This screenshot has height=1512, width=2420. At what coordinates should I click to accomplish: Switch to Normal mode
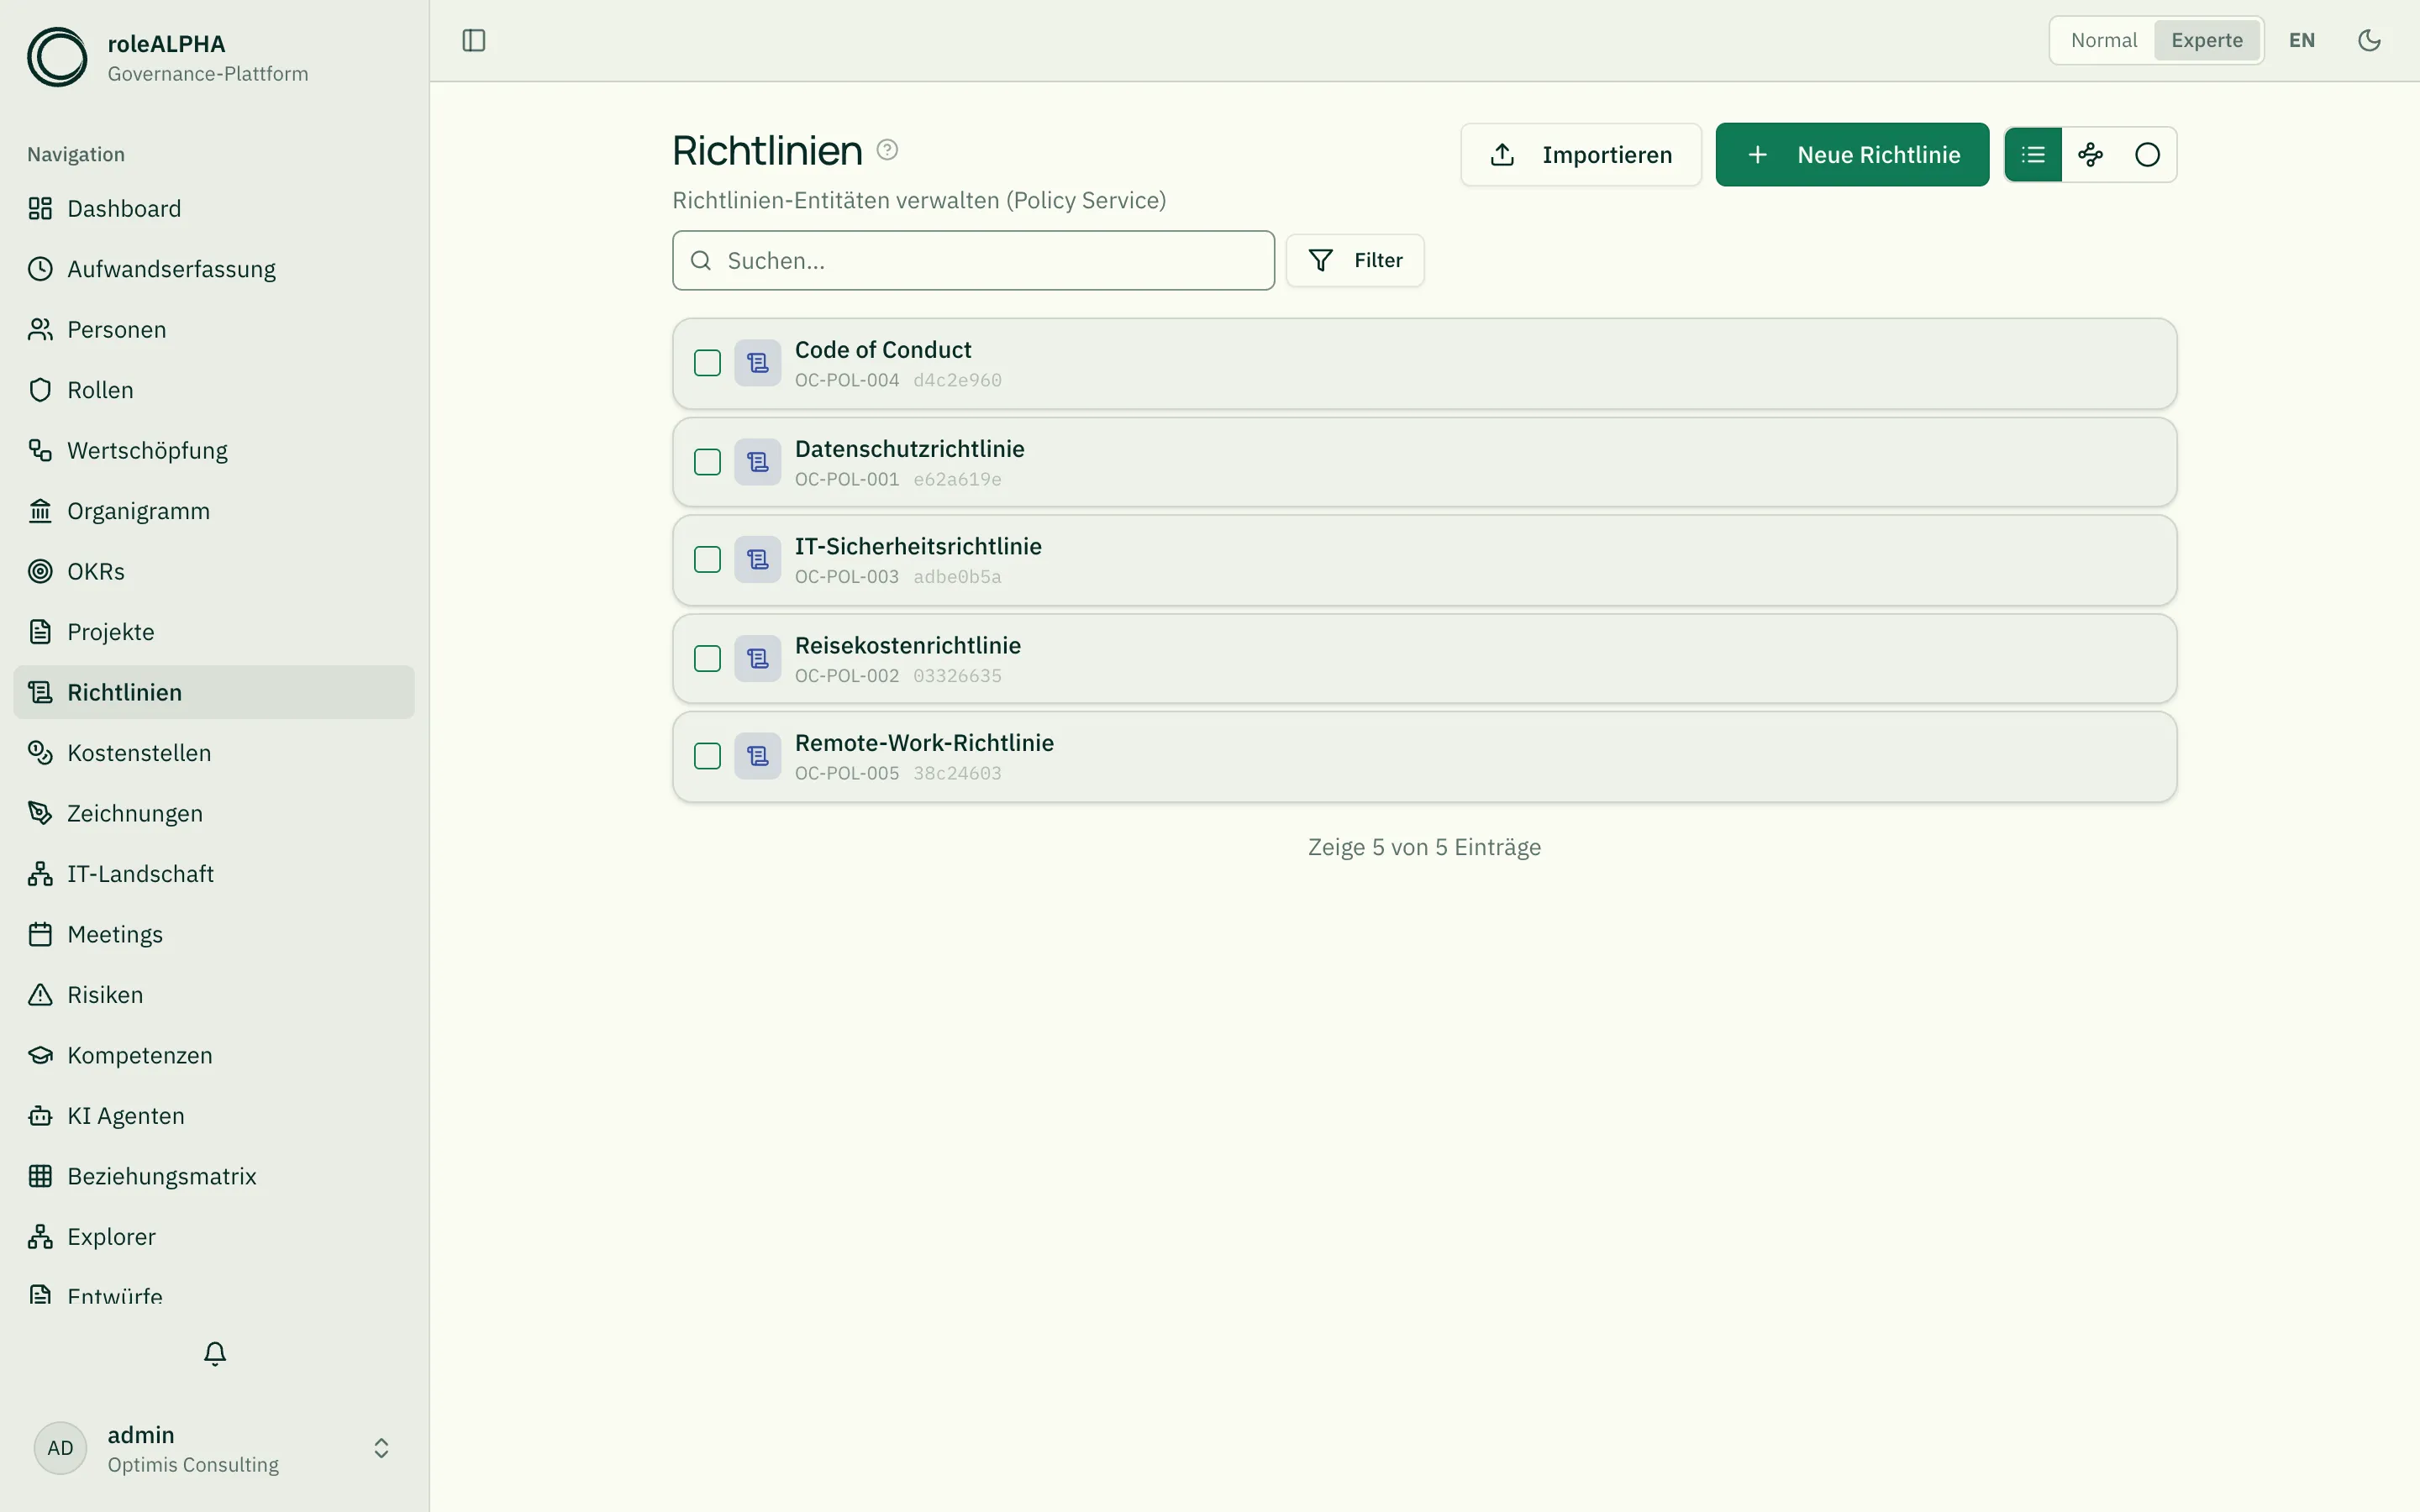(2103, 40)
